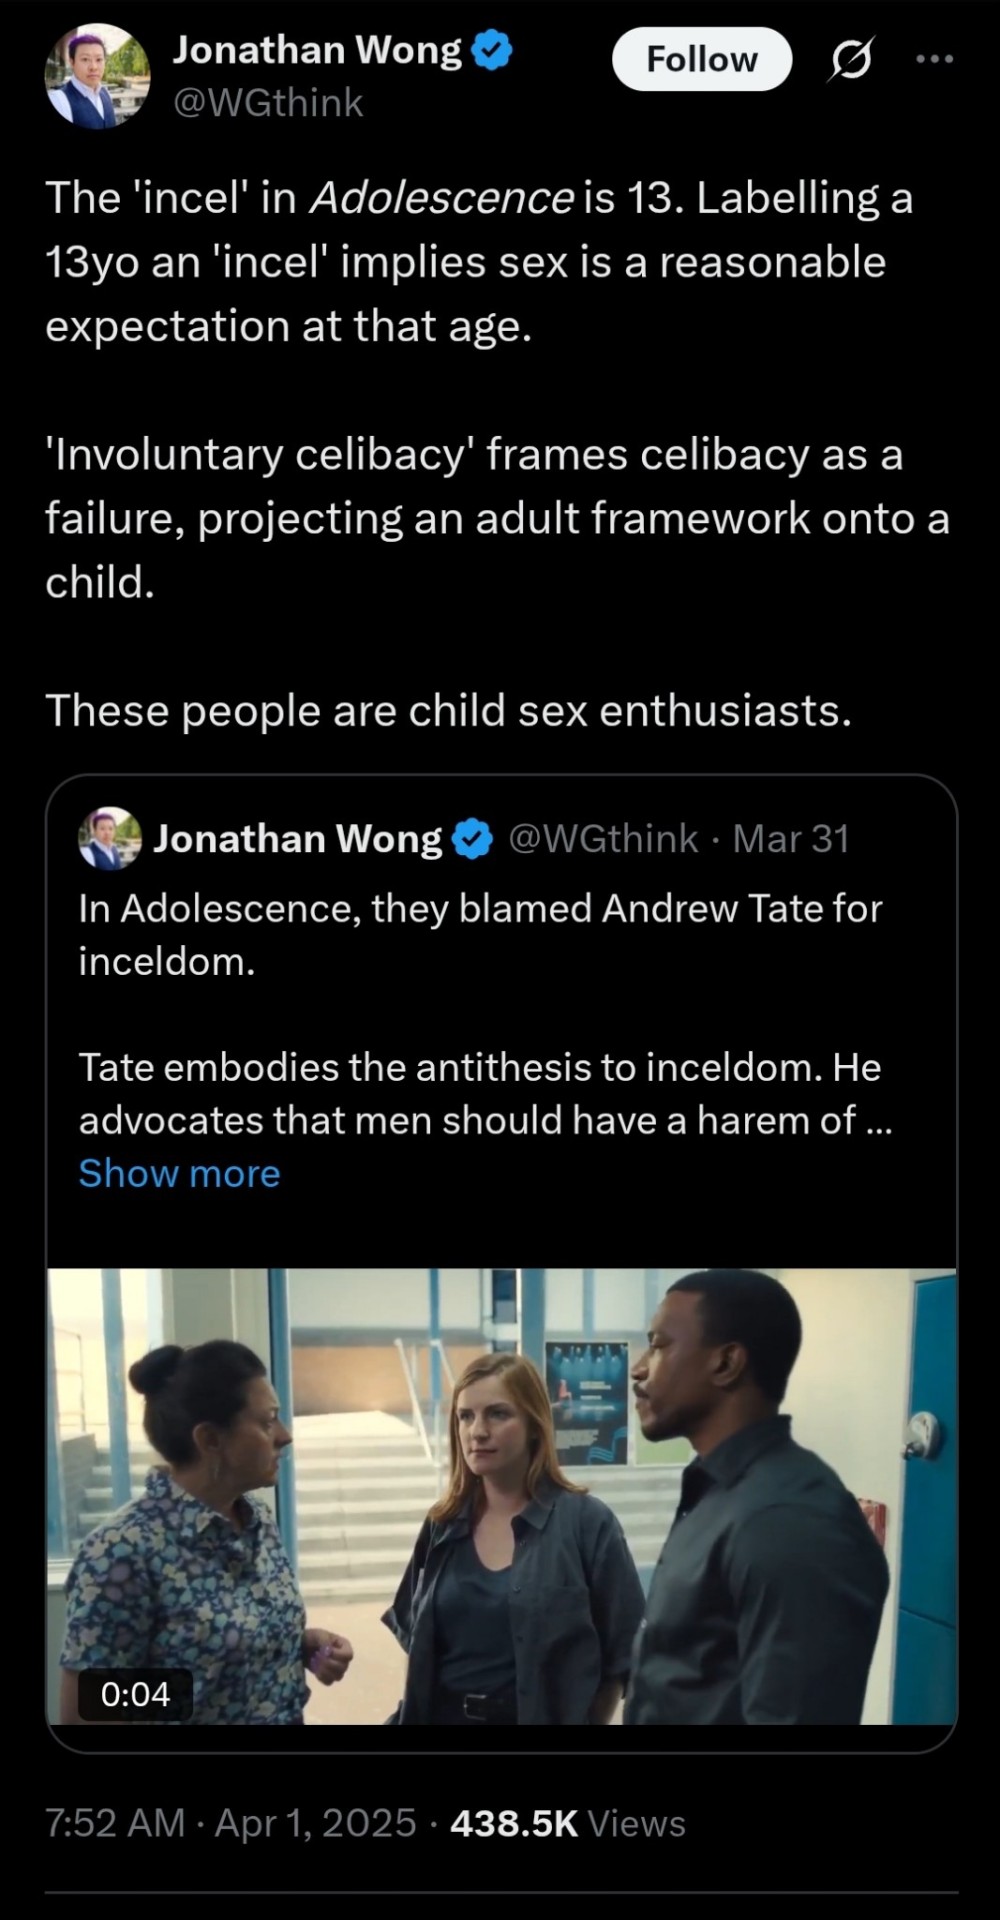Open the quoted text about blaming Andrew Tate
This screenshot has height=1920, width=1000.
point(480,934)
